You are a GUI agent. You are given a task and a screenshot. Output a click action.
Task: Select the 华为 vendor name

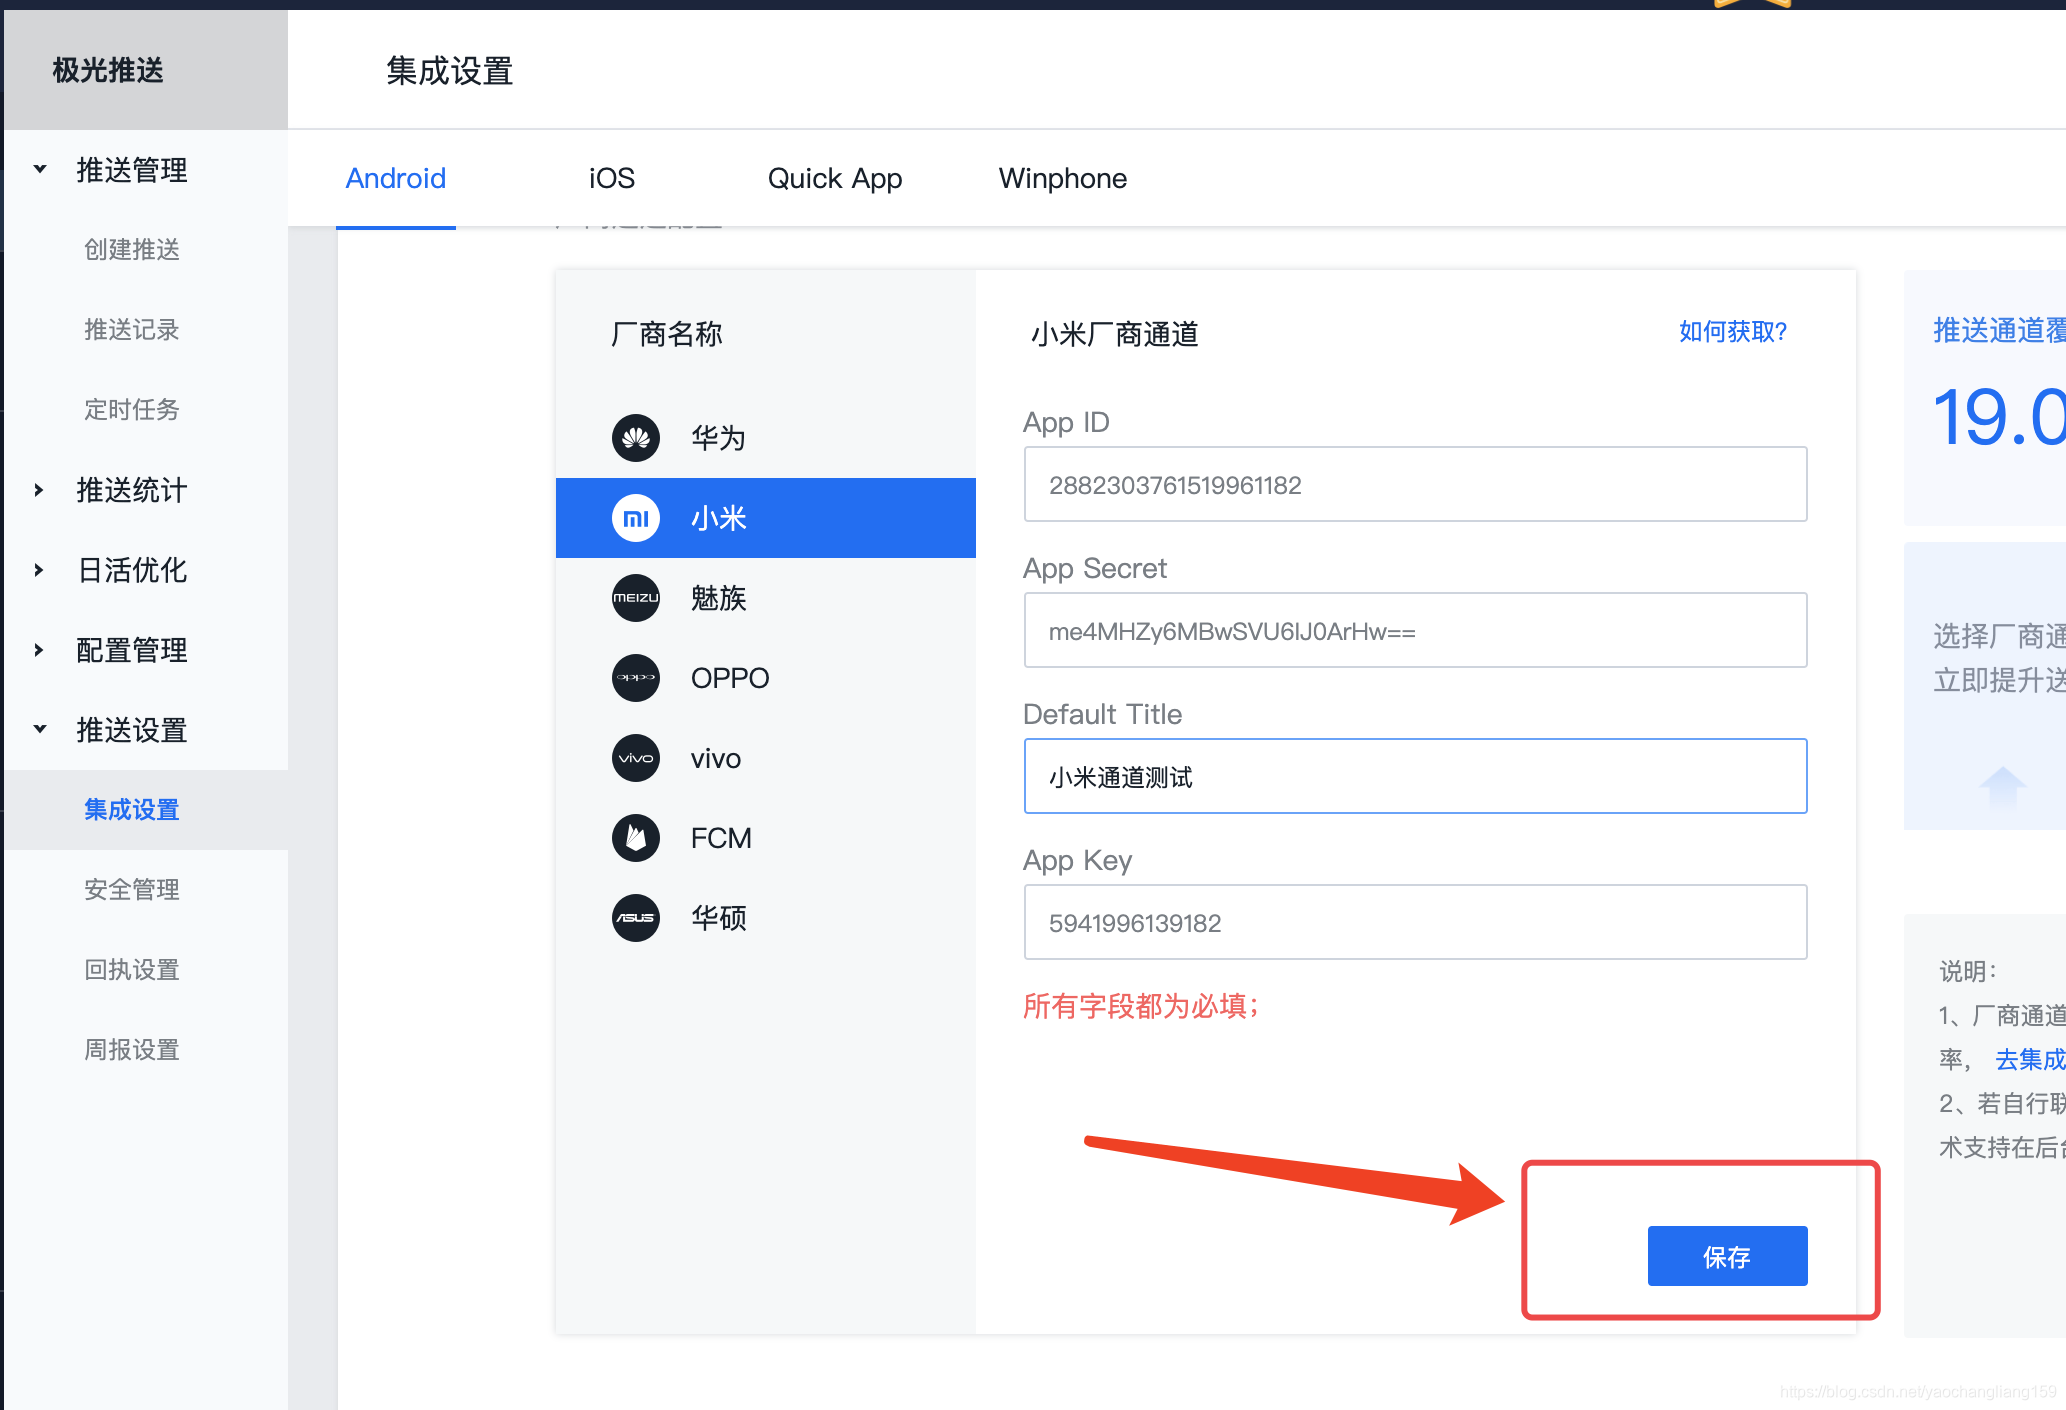[718, 438]
